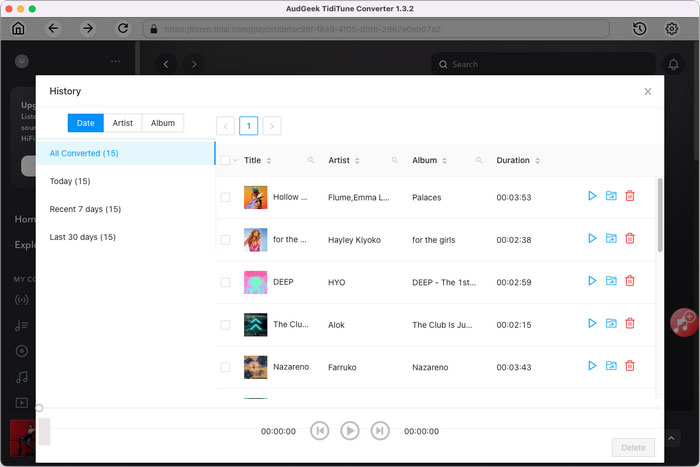This screenshot has height=467, width=700.
Task: Check the Hollow track row
Action: coord(225,197)
